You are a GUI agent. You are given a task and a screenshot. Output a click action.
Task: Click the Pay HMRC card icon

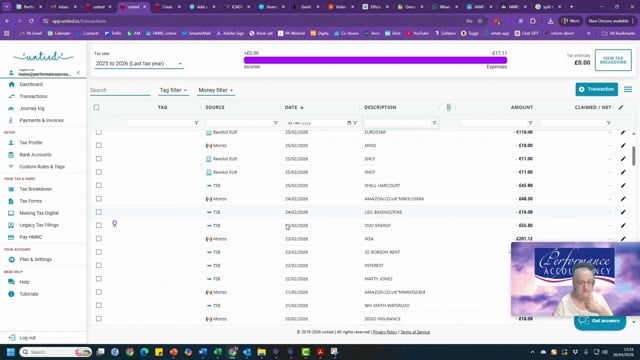[x=11, y=237]
